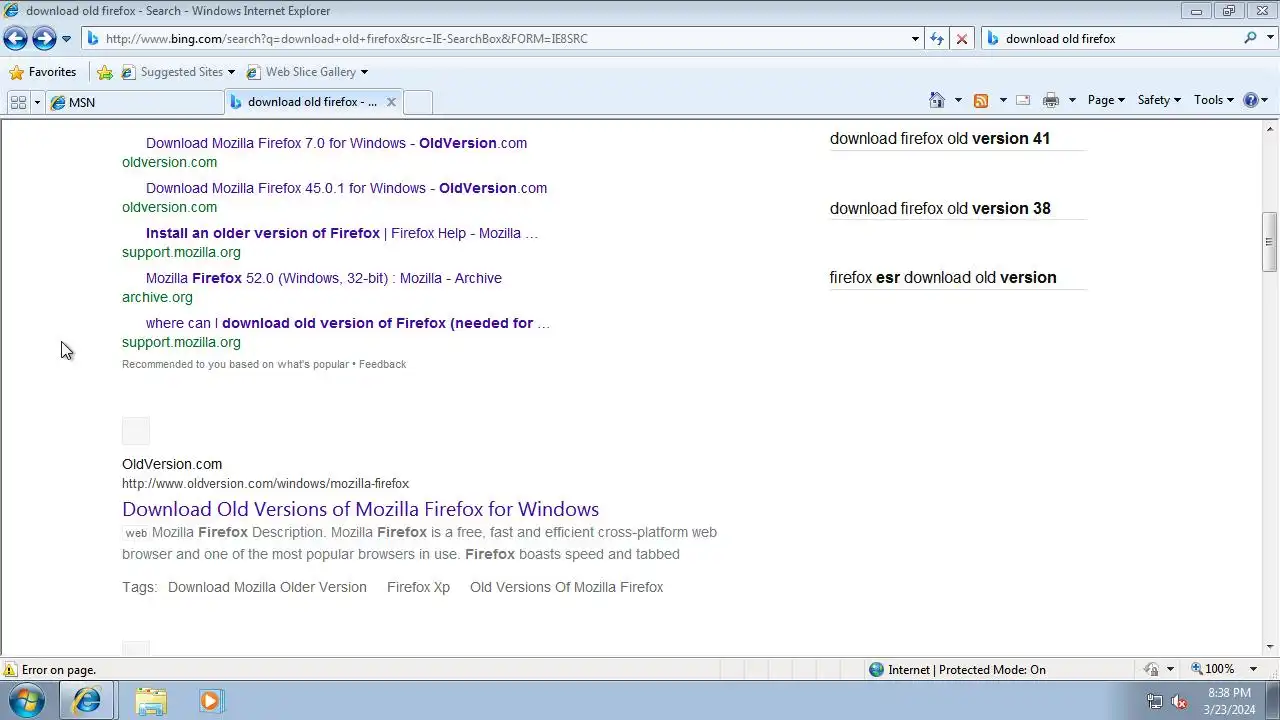Click the 'Error on page' warning icon
The height and width of the screenshot is (720, 1280).
[x=10, y=670]
